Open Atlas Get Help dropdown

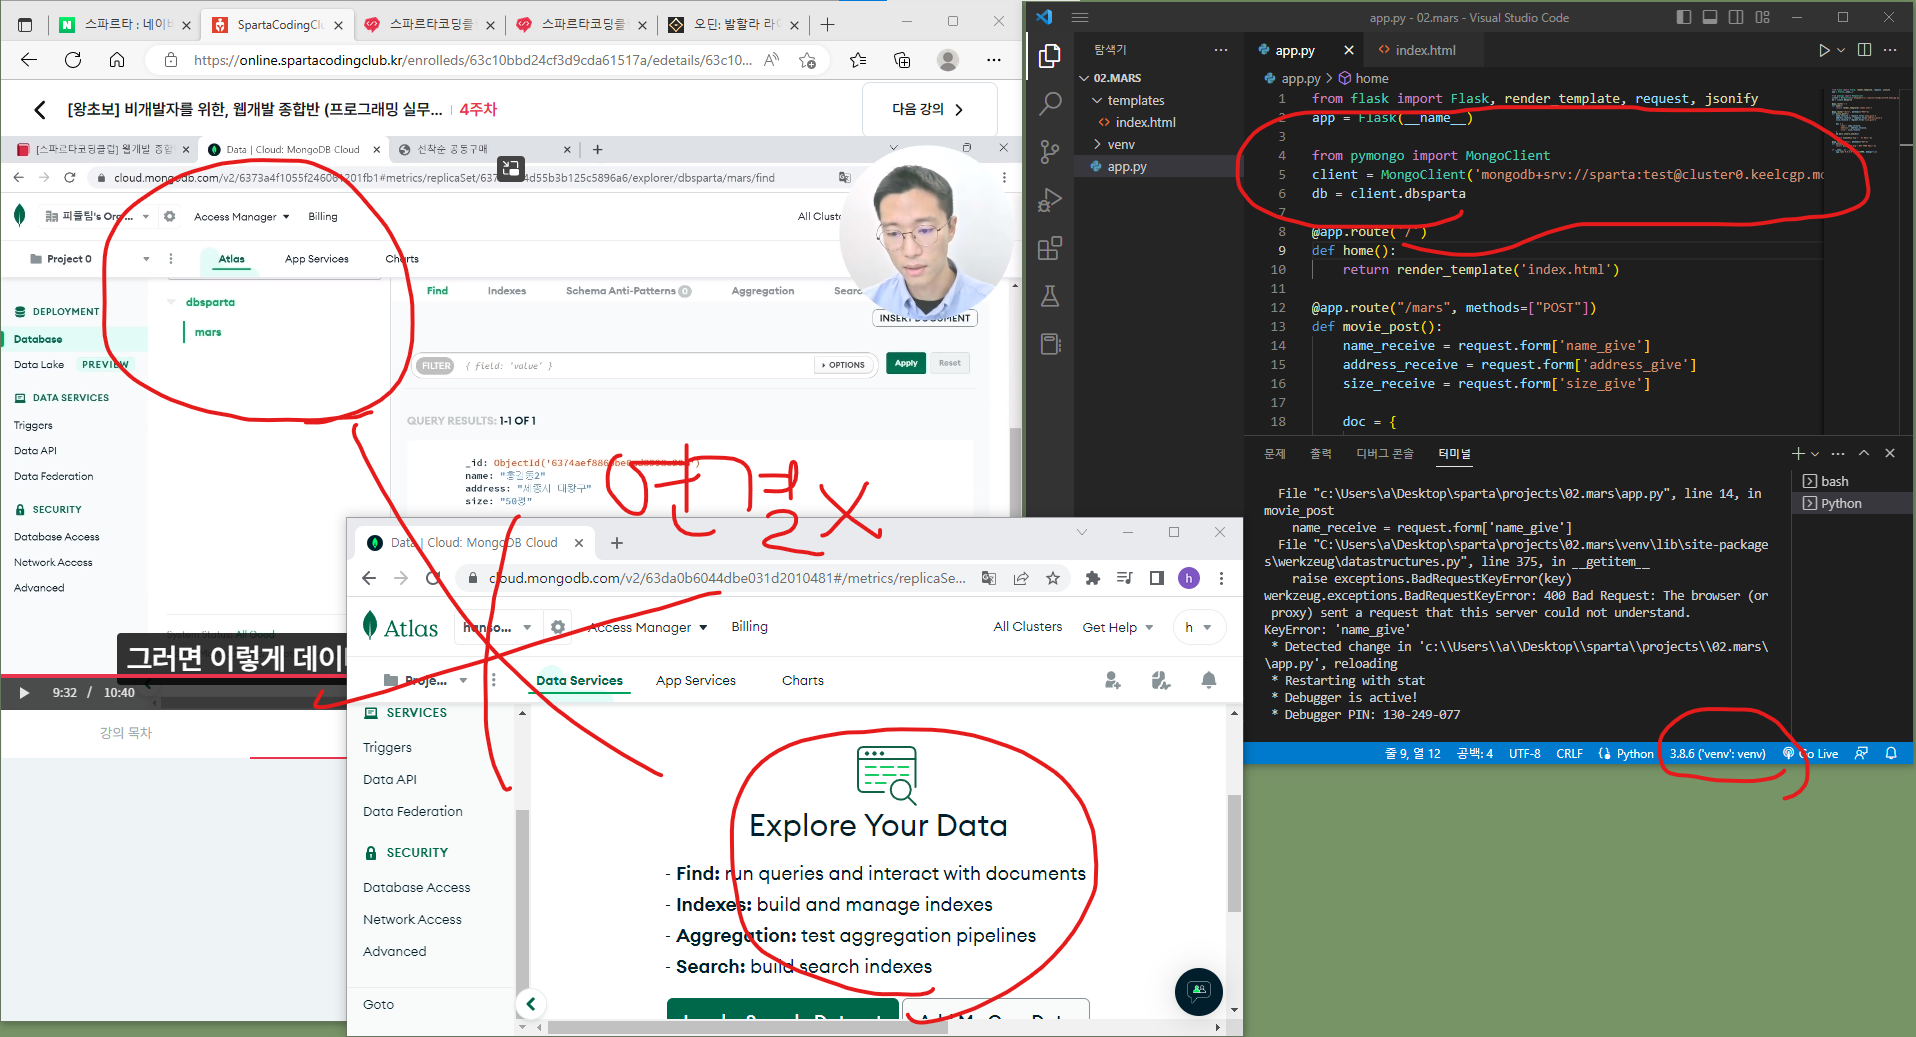click(1118, 627)
